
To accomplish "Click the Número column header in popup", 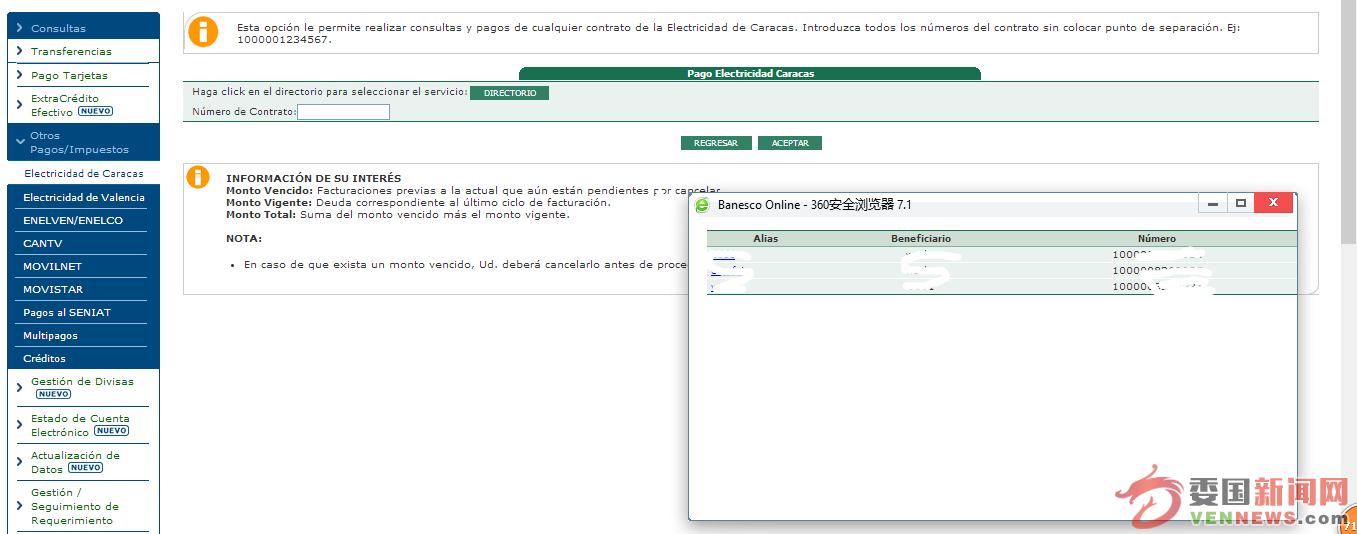I will click(1157, 239).
